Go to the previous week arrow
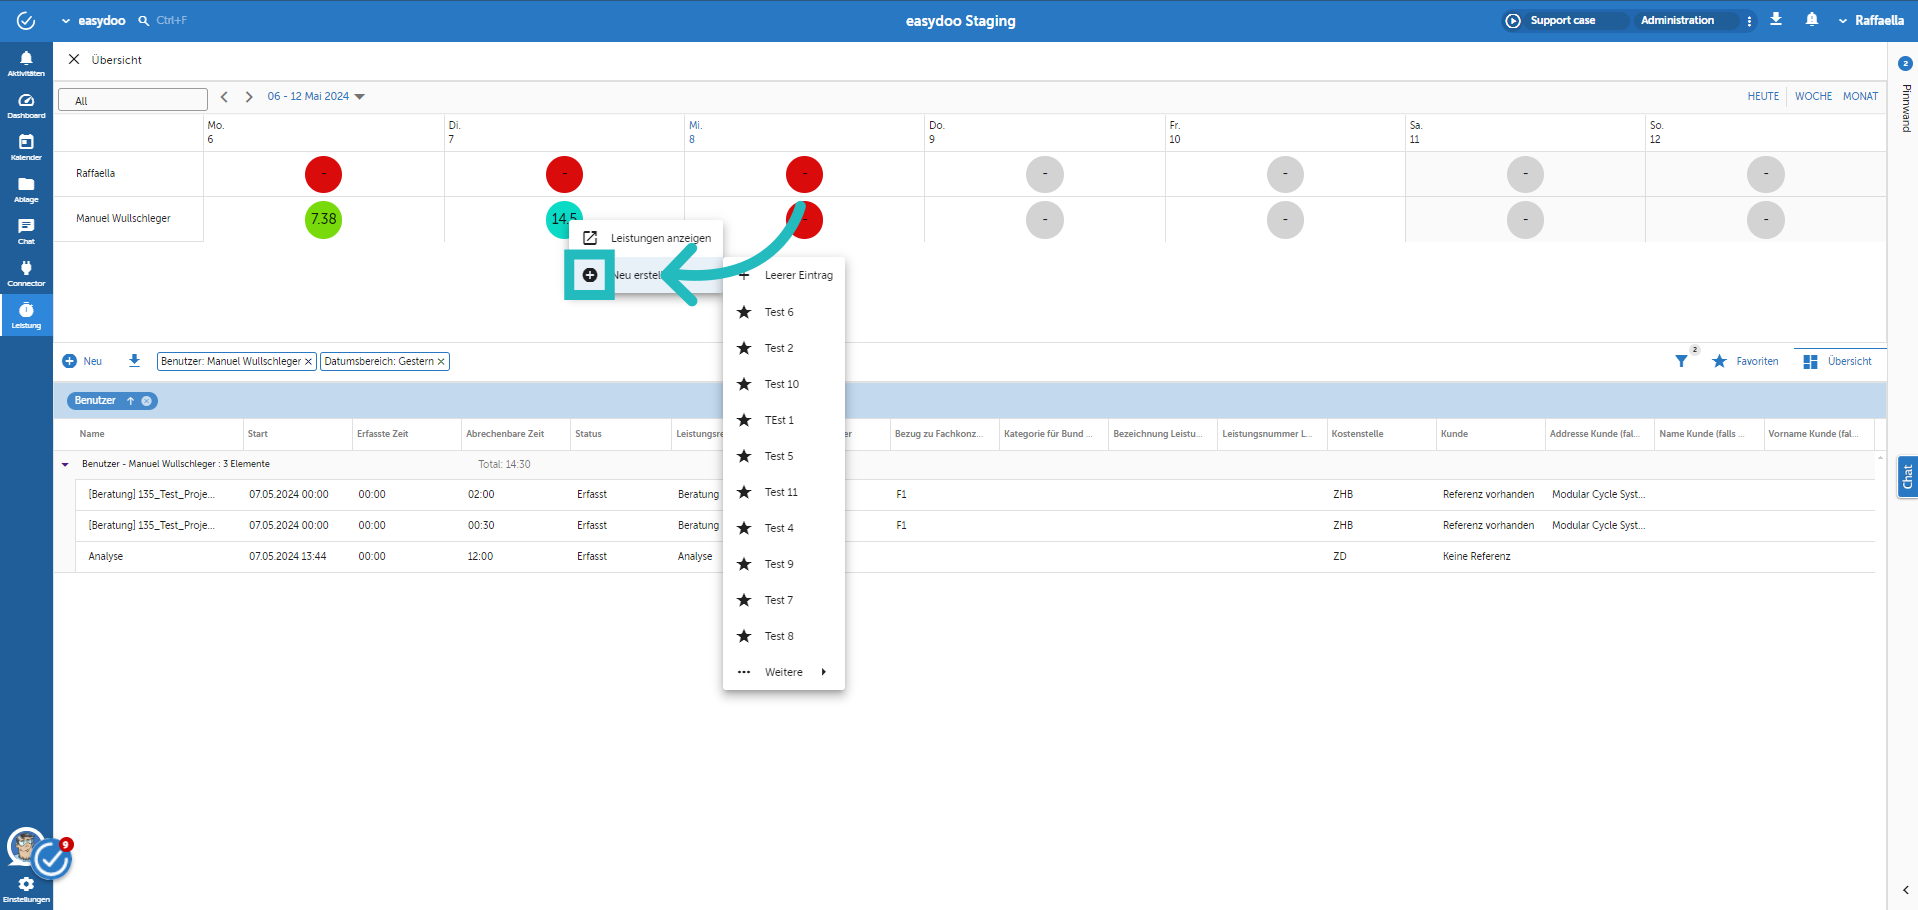This screenshot has height=910, width=1918. 224,97
